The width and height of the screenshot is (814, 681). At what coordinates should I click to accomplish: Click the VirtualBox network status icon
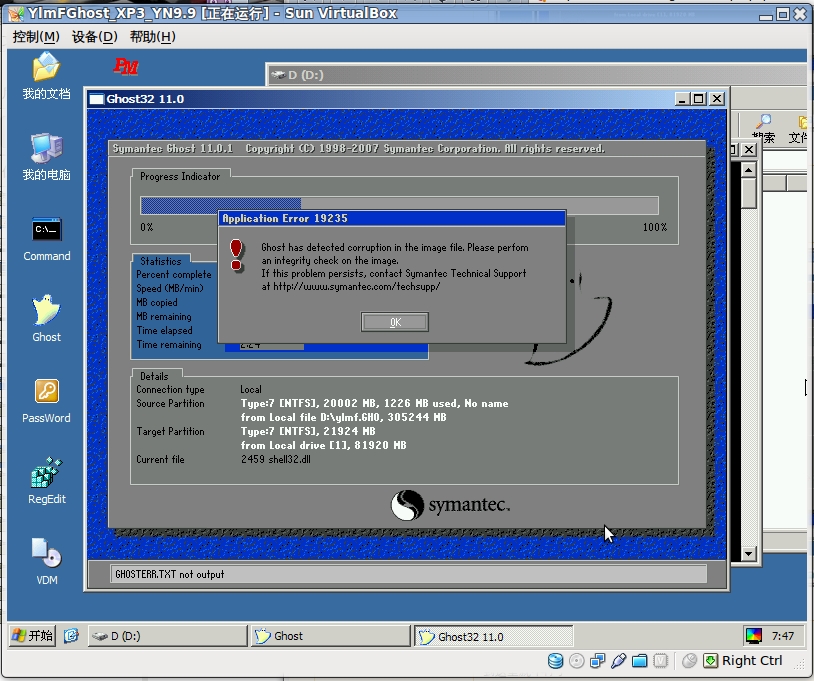click(598, 661)
